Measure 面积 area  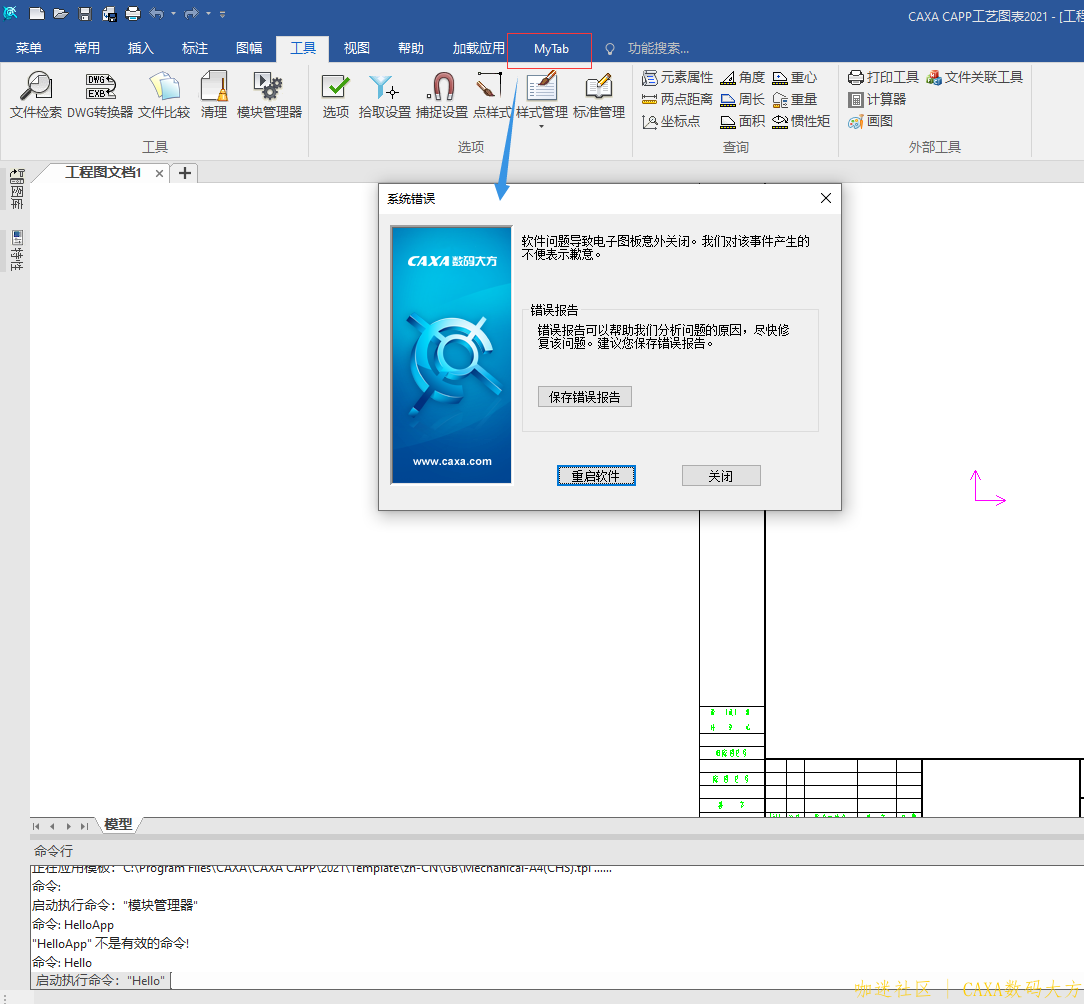[742, 122]
